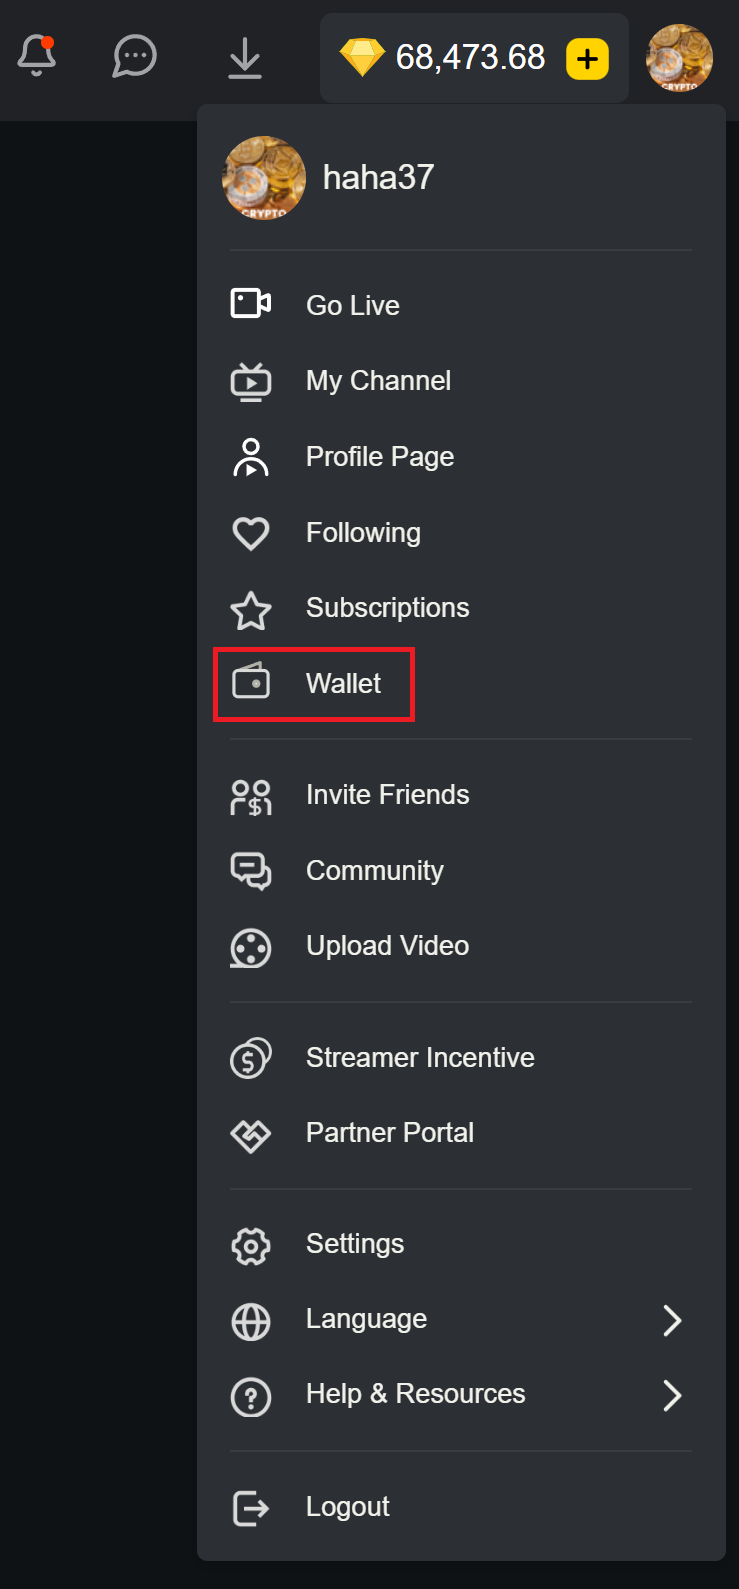The width and height of the screenshot is (739, 1589).
Task: Click the Following heart entry
Action: (363, 532)
